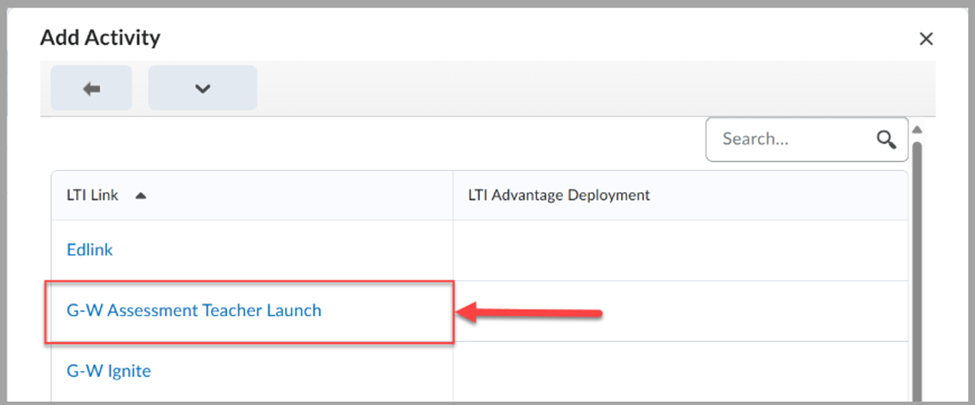
Task: Open the Edlink LTI link
Action: click(x=90, y=250)
